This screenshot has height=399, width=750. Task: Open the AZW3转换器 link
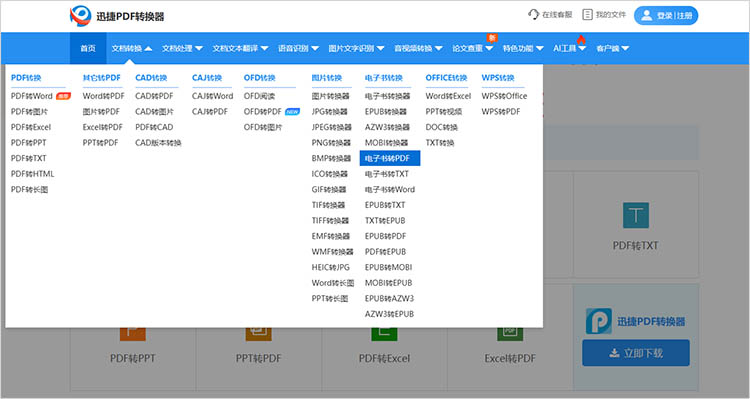click(387, 127)
